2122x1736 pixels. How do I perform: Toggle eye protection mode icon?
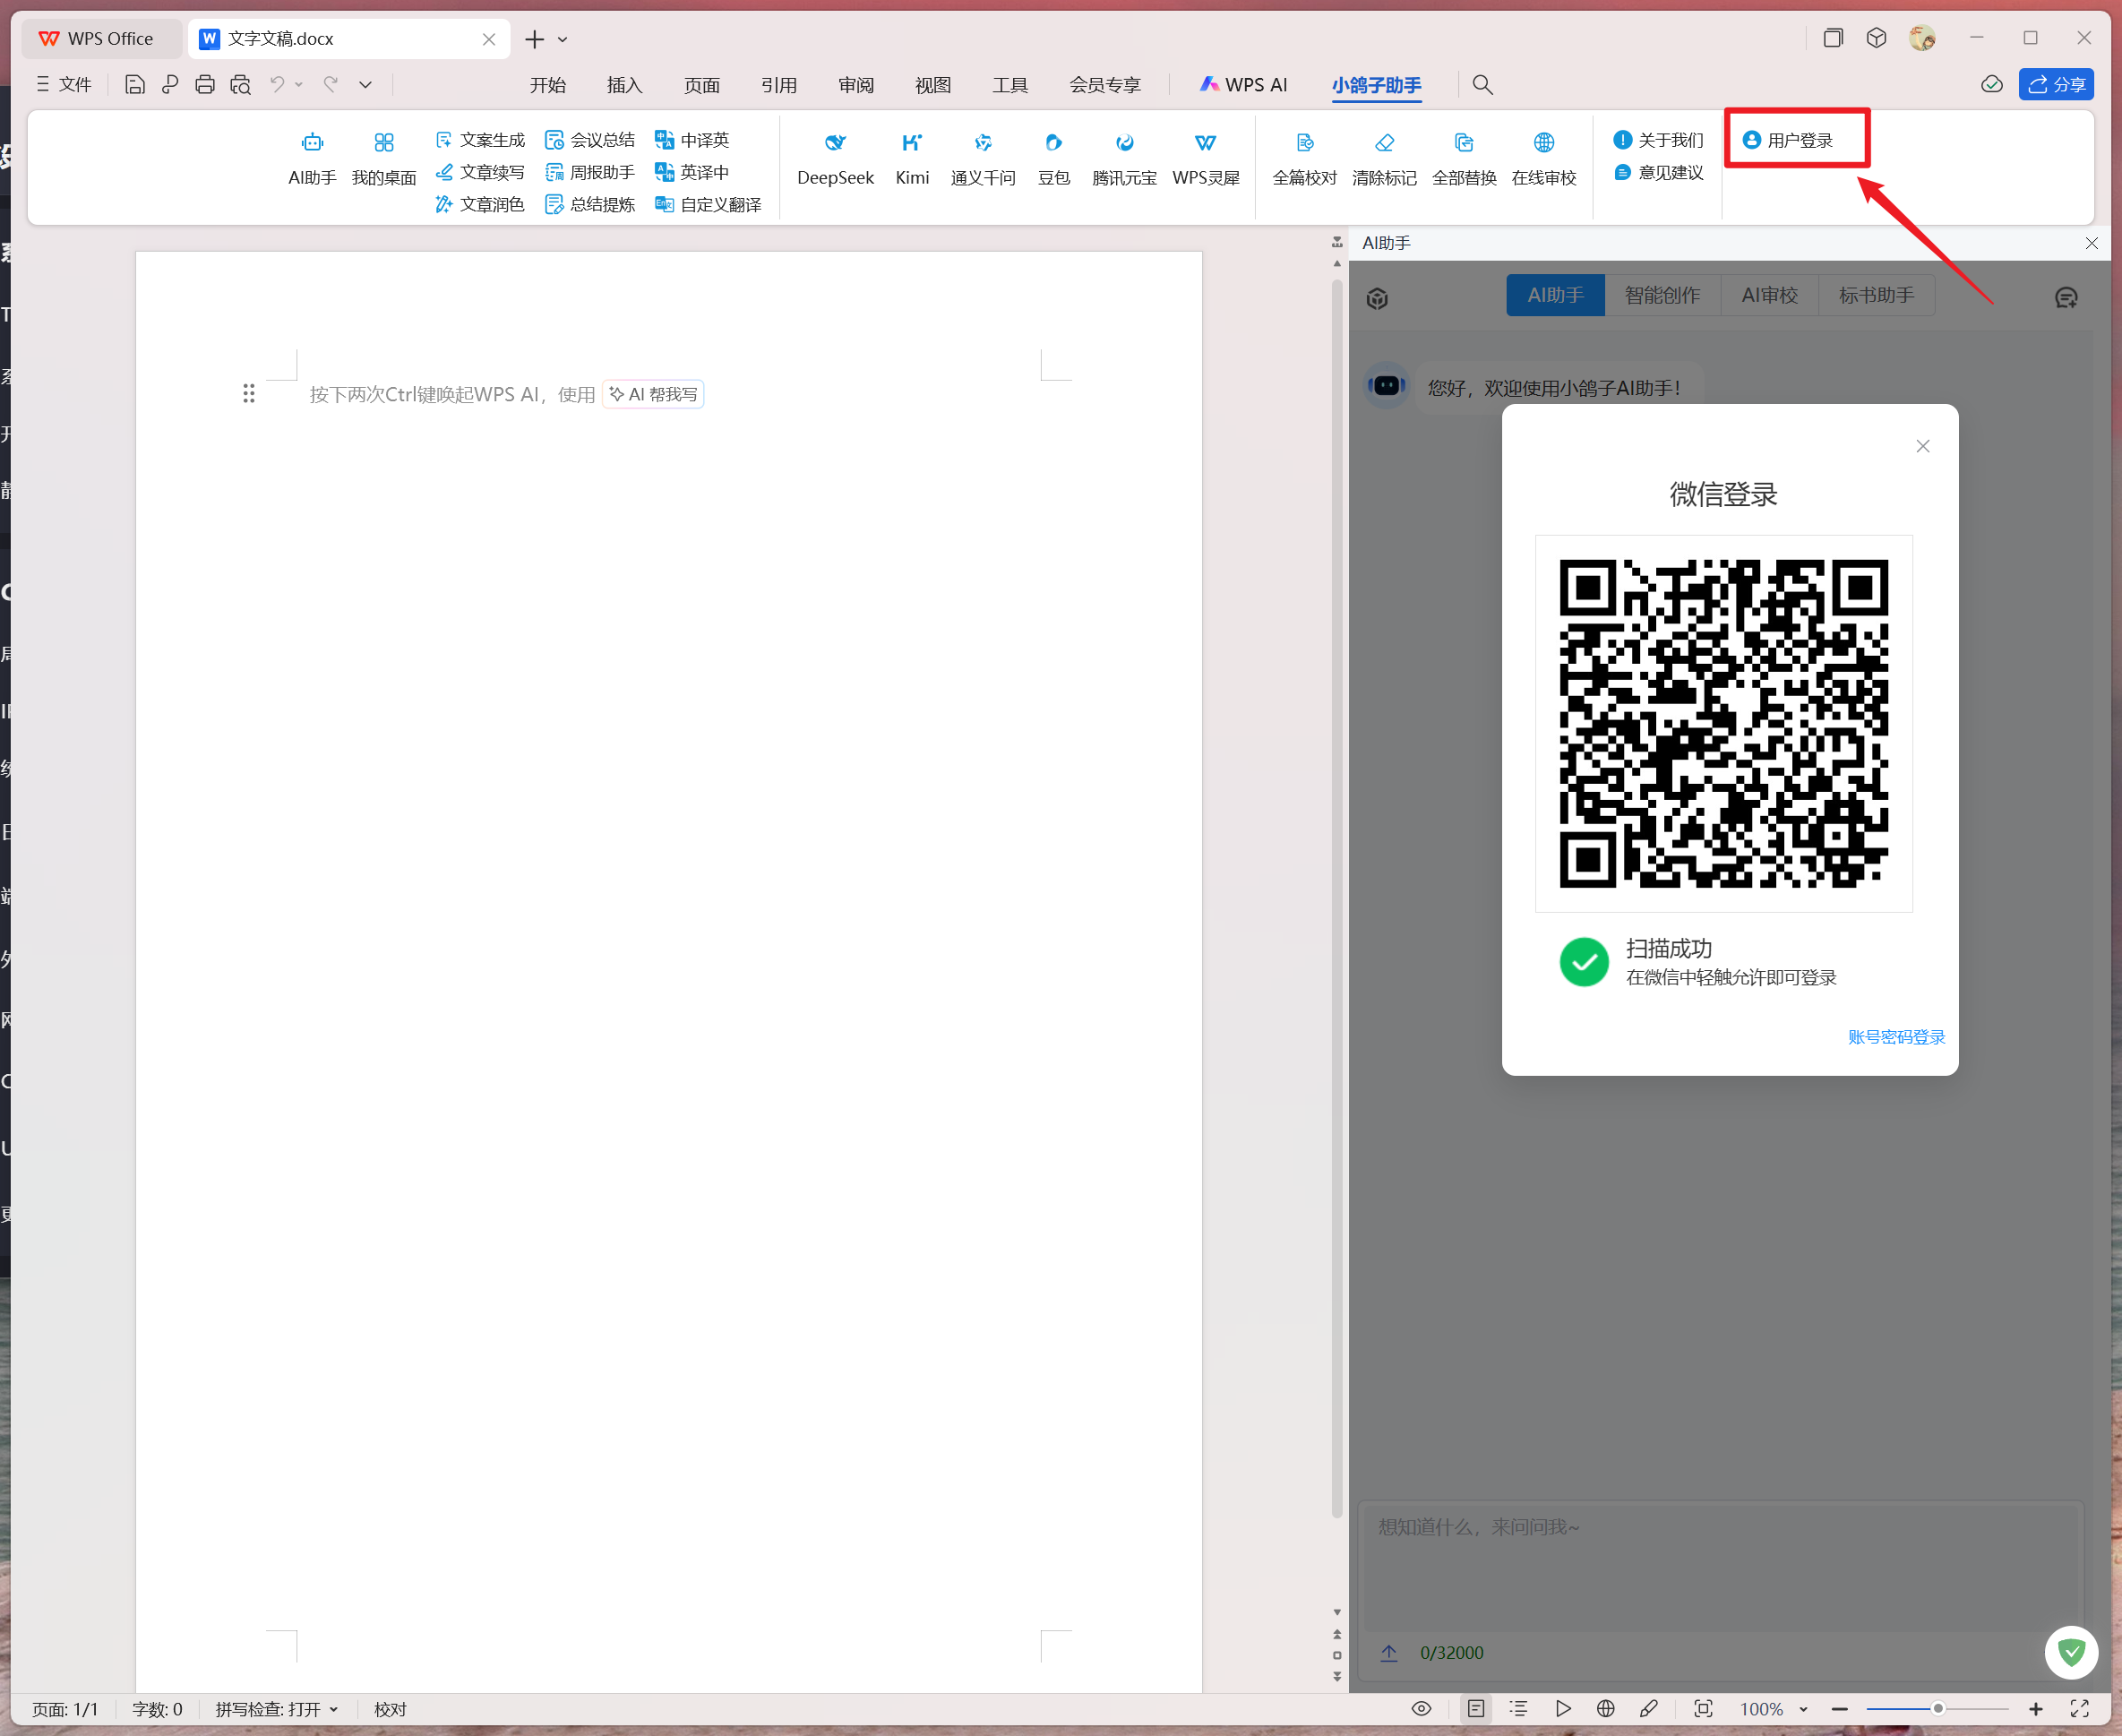(1421, 1709)
